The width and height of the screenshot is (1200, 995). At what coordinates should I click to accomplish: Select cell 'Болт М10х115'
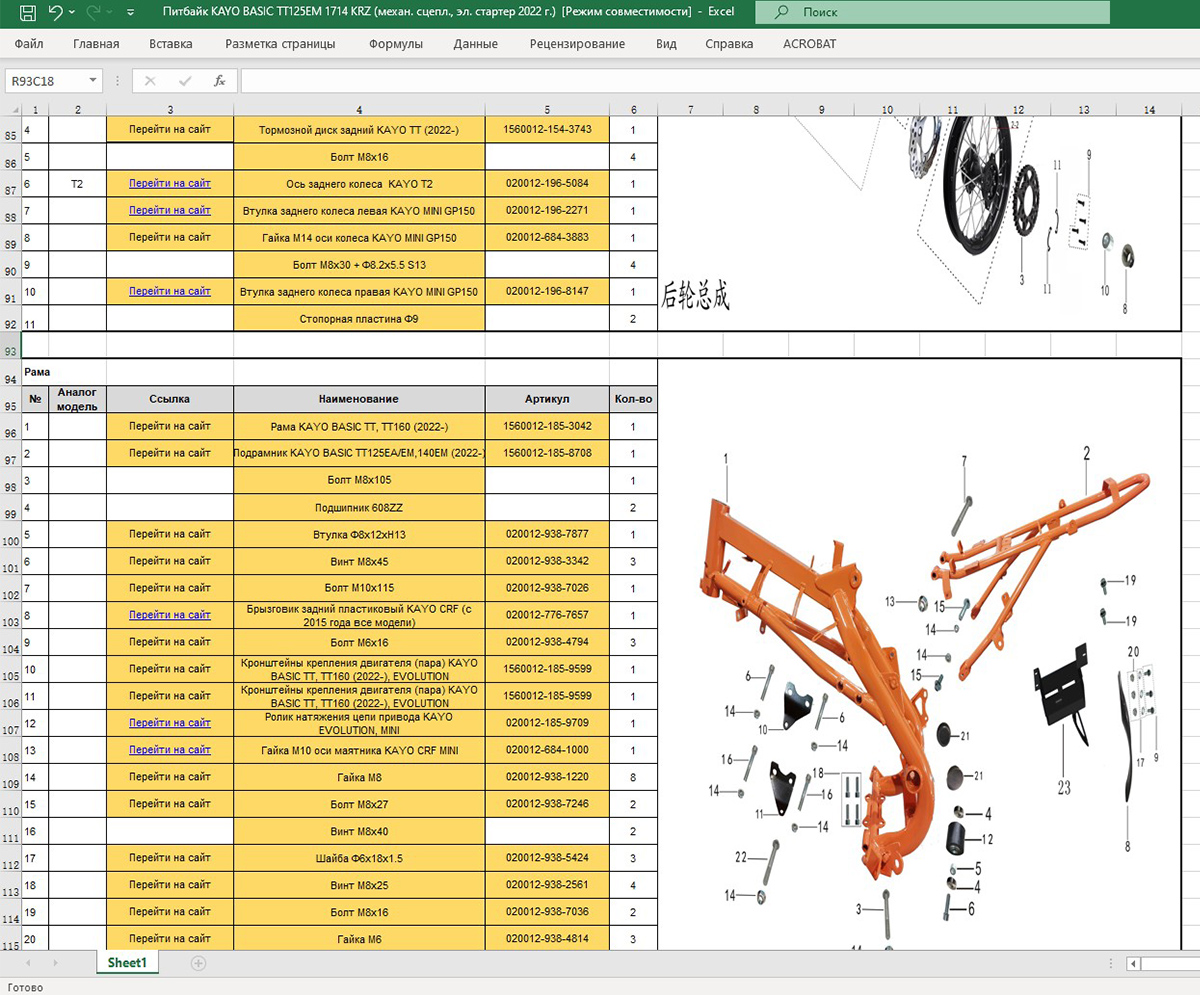359,588
